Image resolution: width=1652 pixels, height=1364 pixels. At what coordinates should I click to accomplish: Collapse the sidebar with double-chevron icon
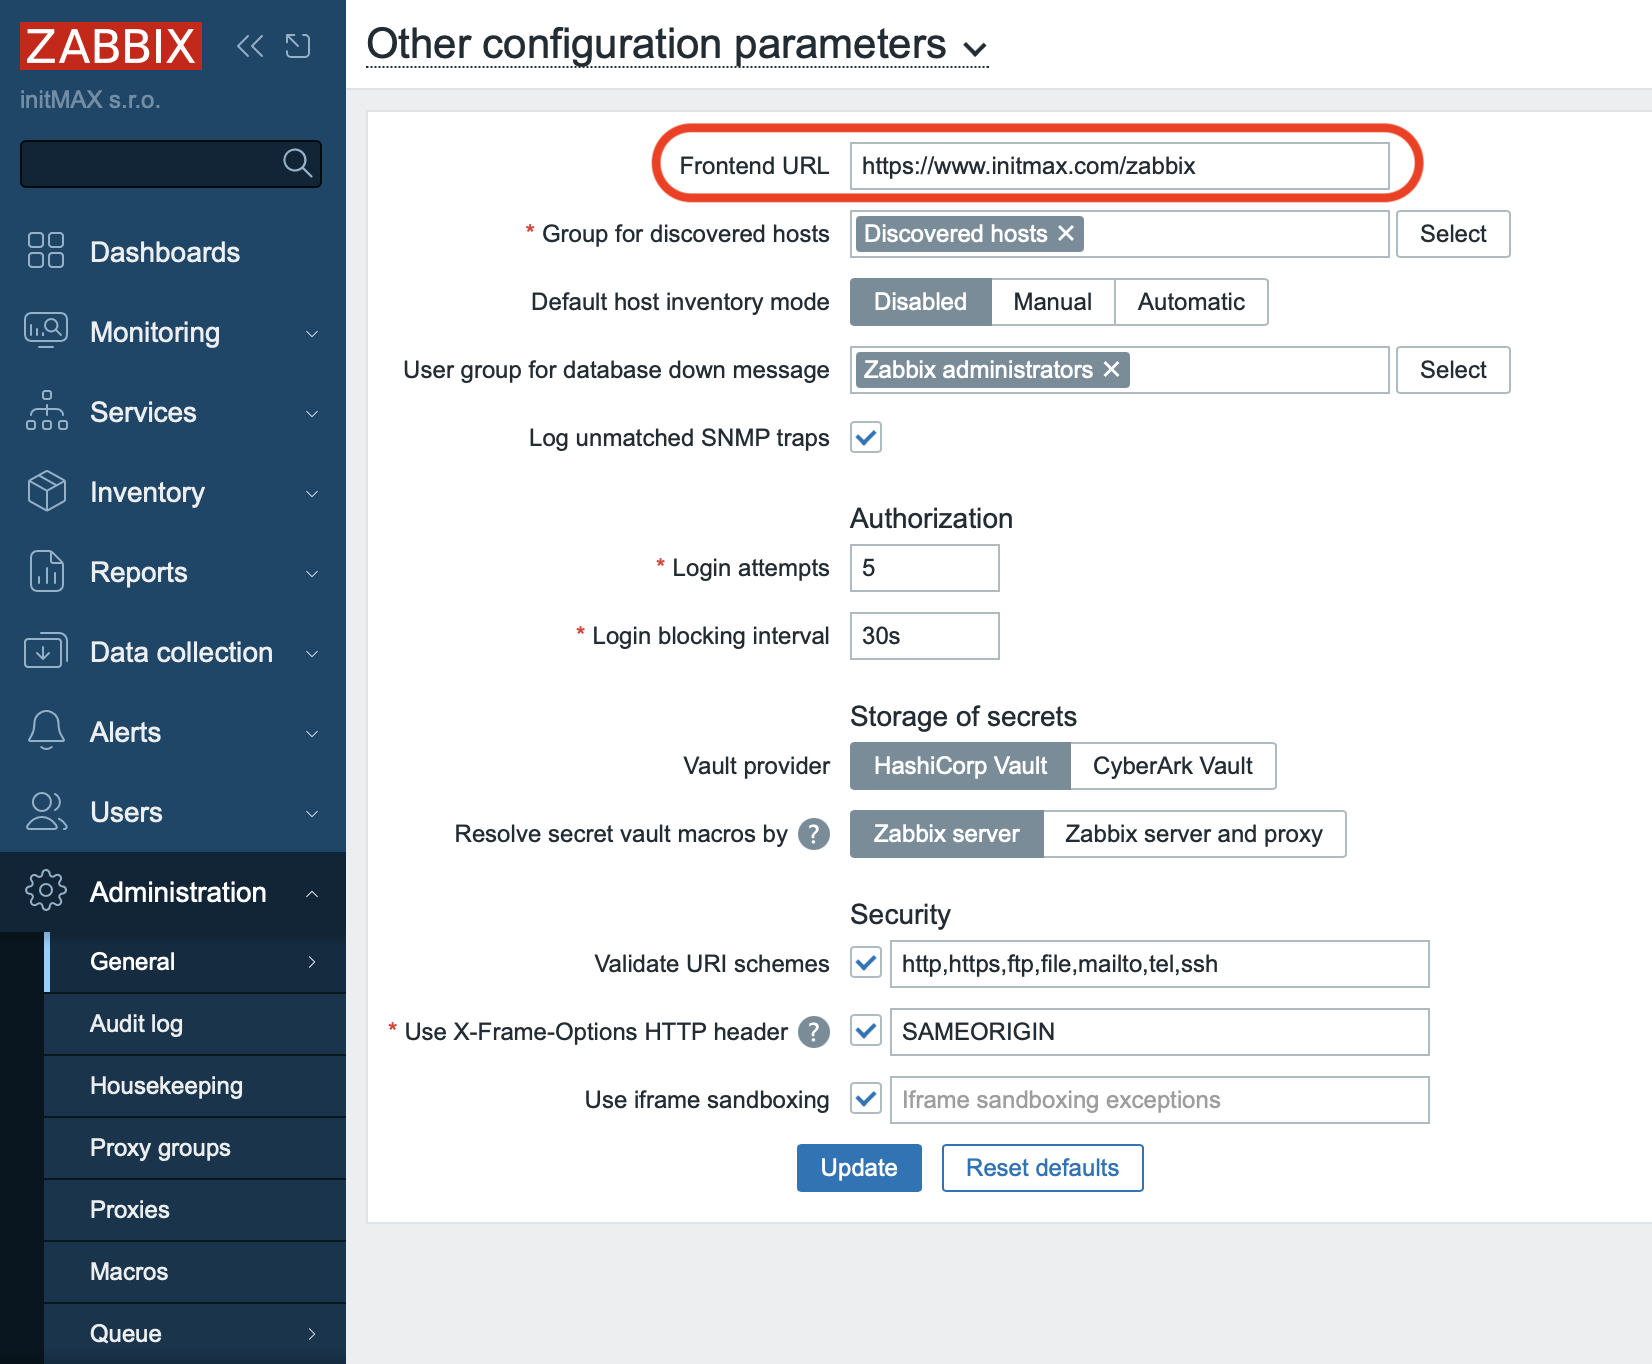coord(250,46)
